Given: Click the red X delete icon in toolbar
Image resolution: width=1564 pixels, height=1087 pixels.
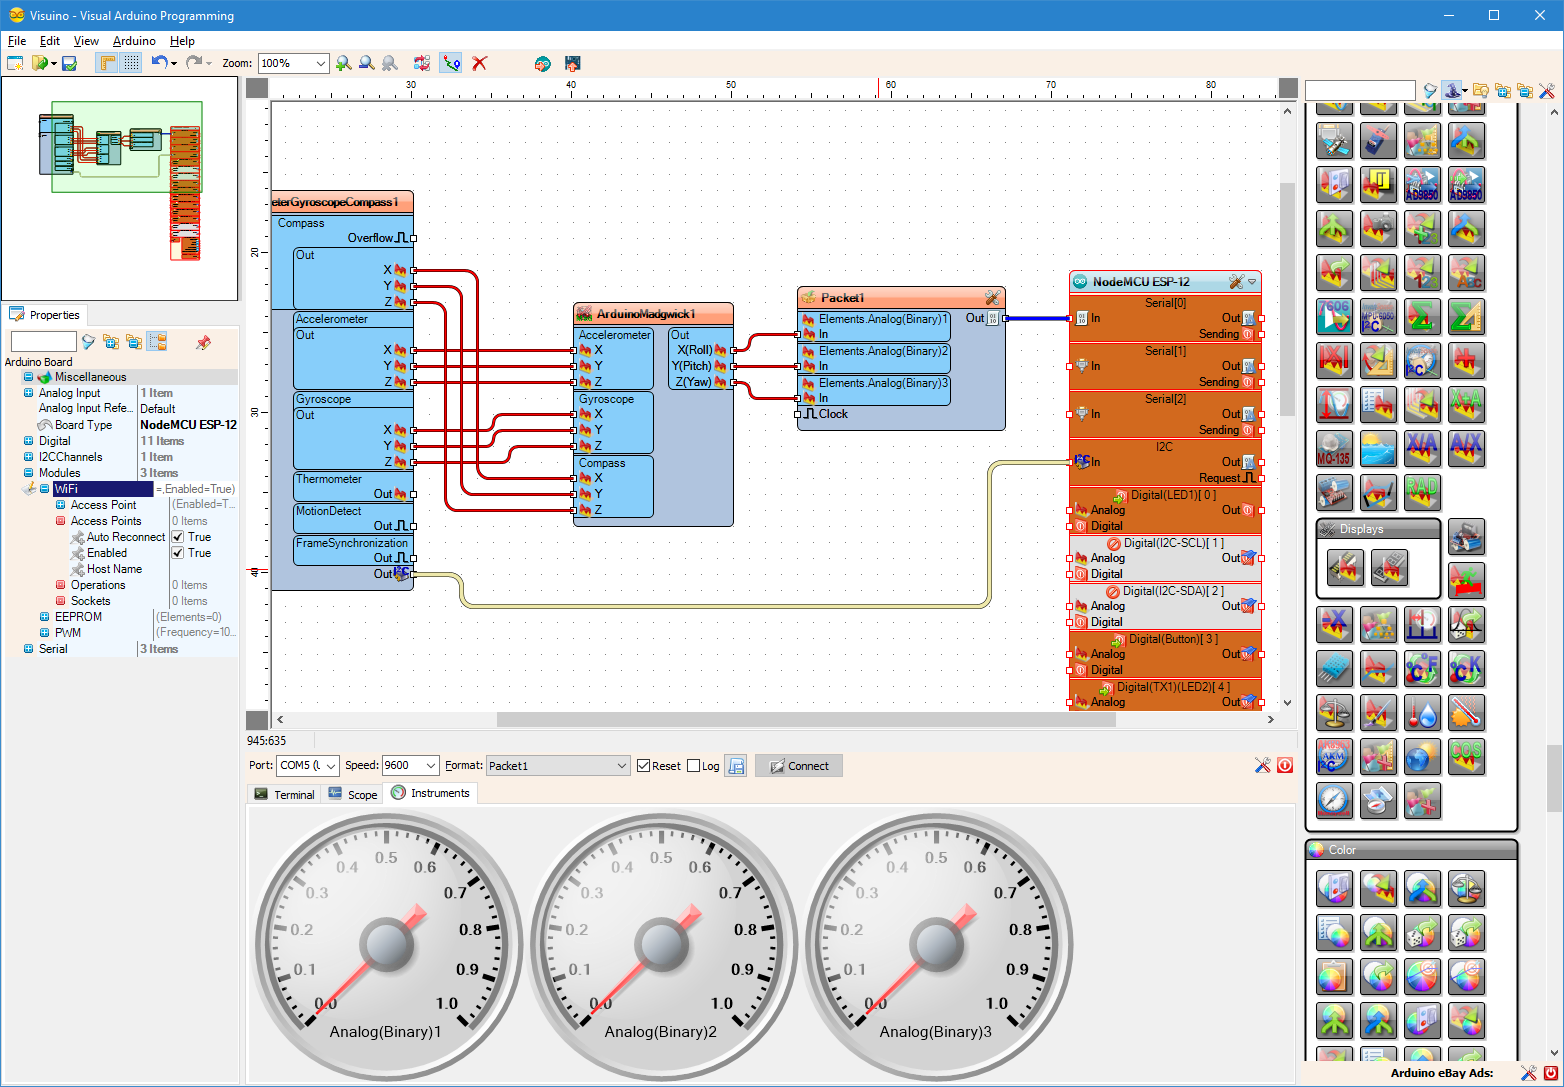Looking at the screenshot, I should (x=480, y=63).
